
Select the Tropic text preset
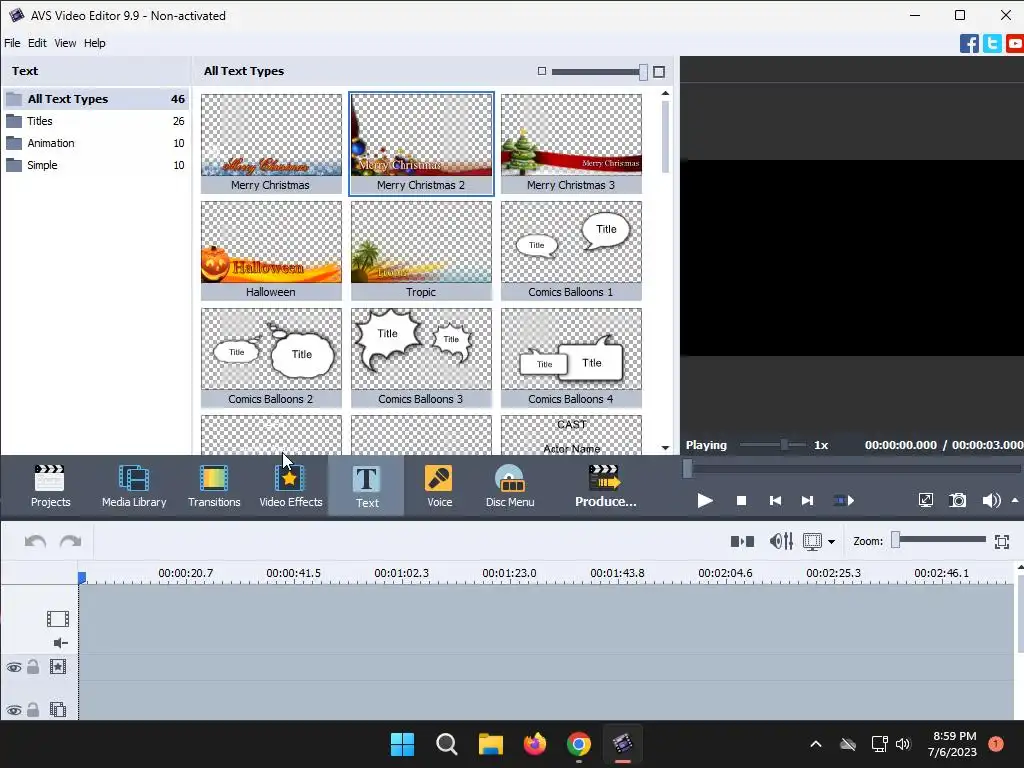pyautogui.click(x=421, y=251)
